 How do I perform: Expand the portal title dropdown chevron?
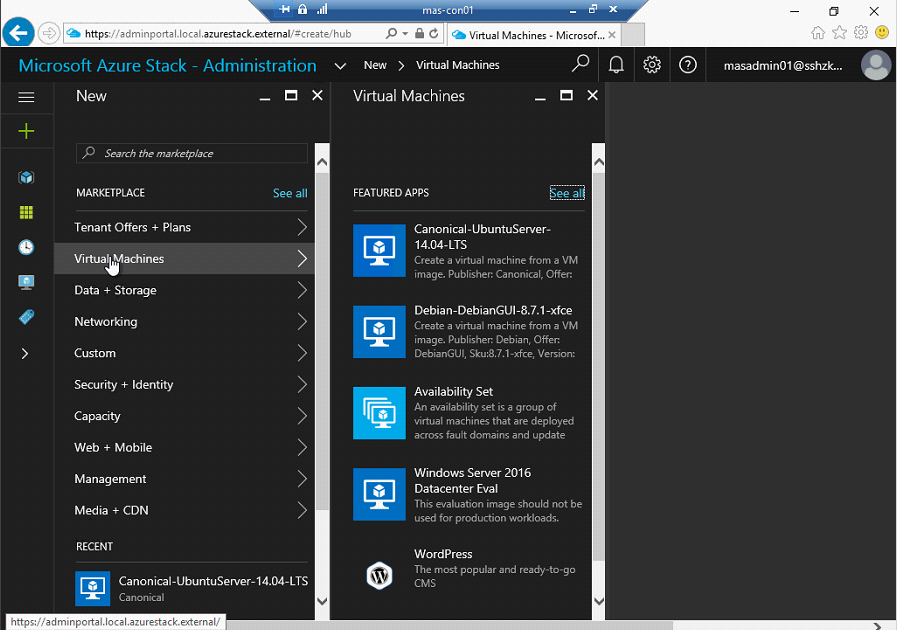coord(340,66)
